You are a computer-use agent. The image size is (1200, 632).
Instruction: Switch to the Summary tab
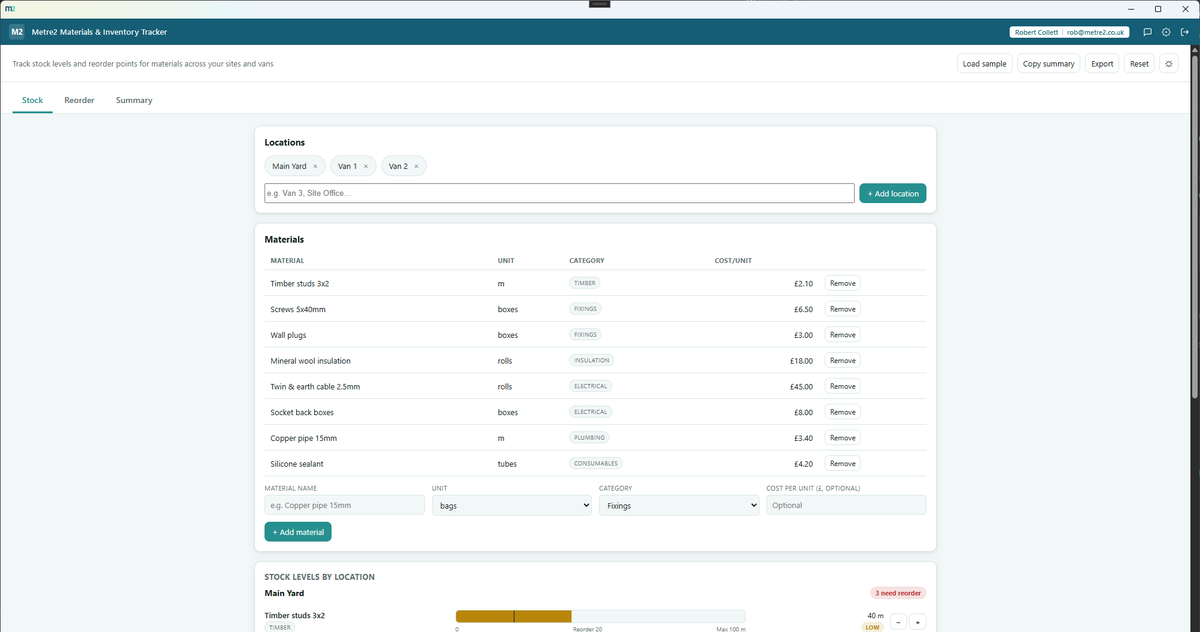pyautogui.click(x=134, y=100)
